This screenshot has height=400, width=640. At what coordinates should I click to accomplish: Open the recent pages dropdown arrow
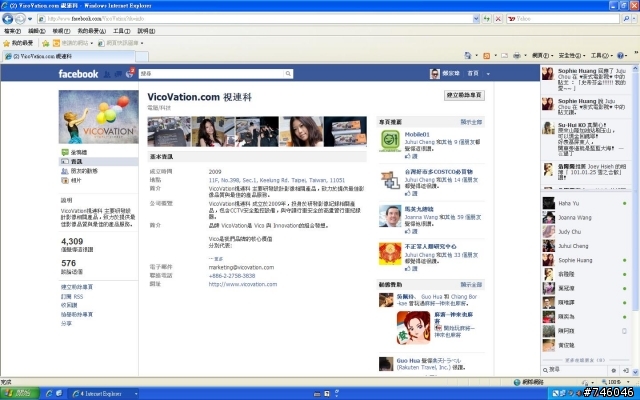click(30, 19)
